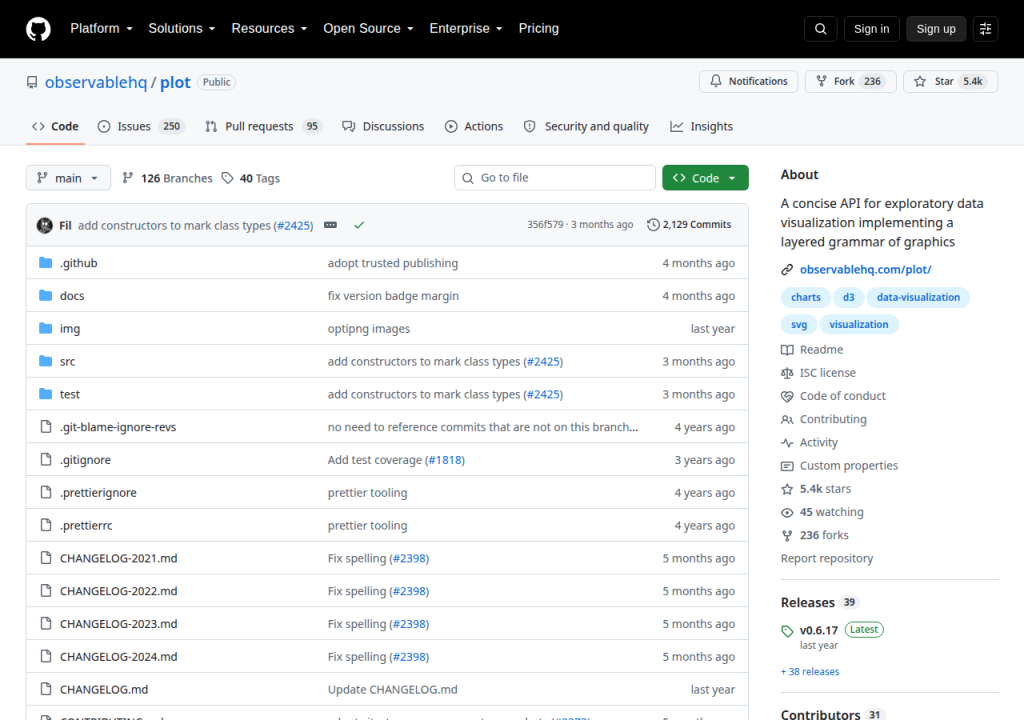Click Sign in
This screenshot has width=1024, height=720.
tap(871, 29)
